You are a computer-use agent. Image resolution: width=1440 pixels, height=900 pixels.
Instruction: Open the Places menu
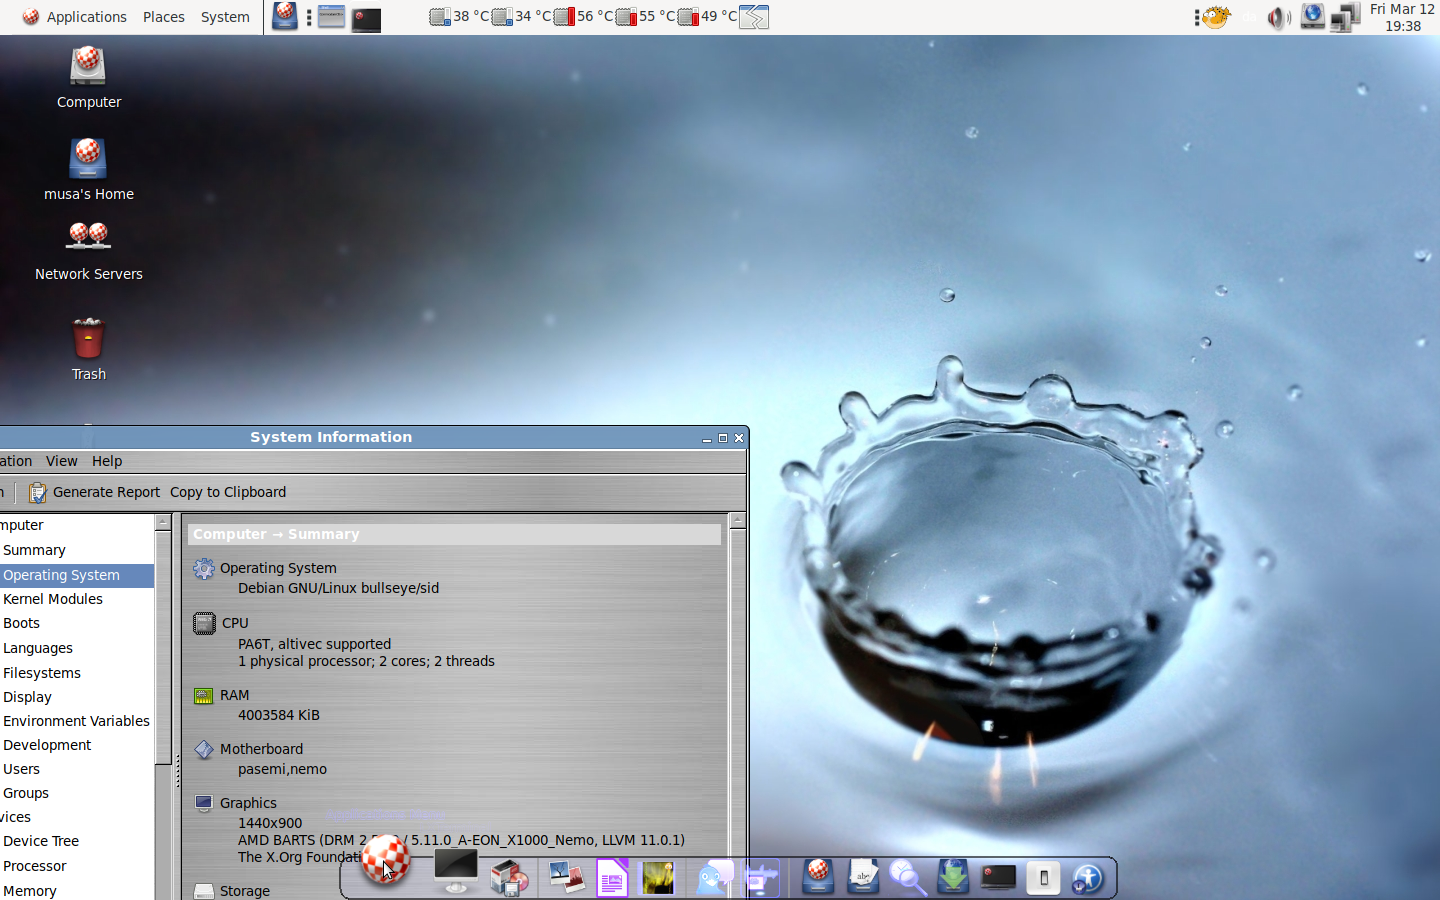click(163, 17)
